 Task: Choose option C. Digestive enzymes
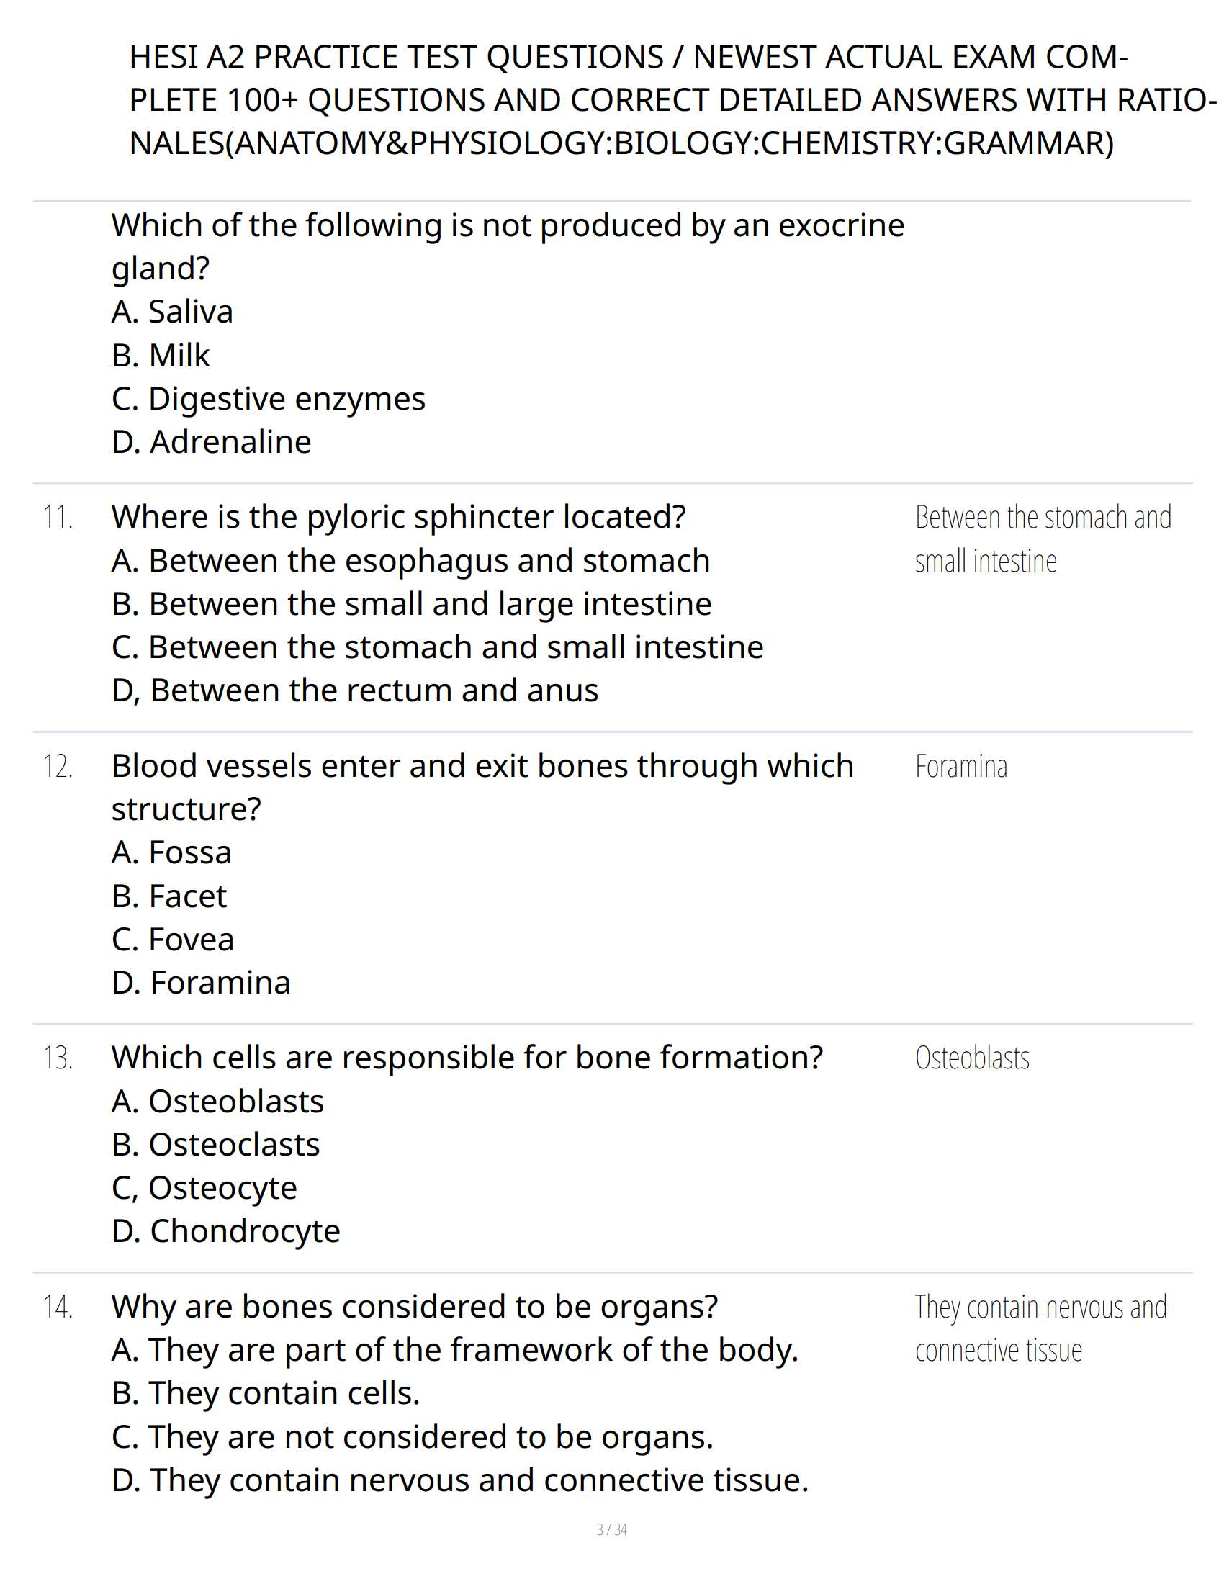coord(268,399)
